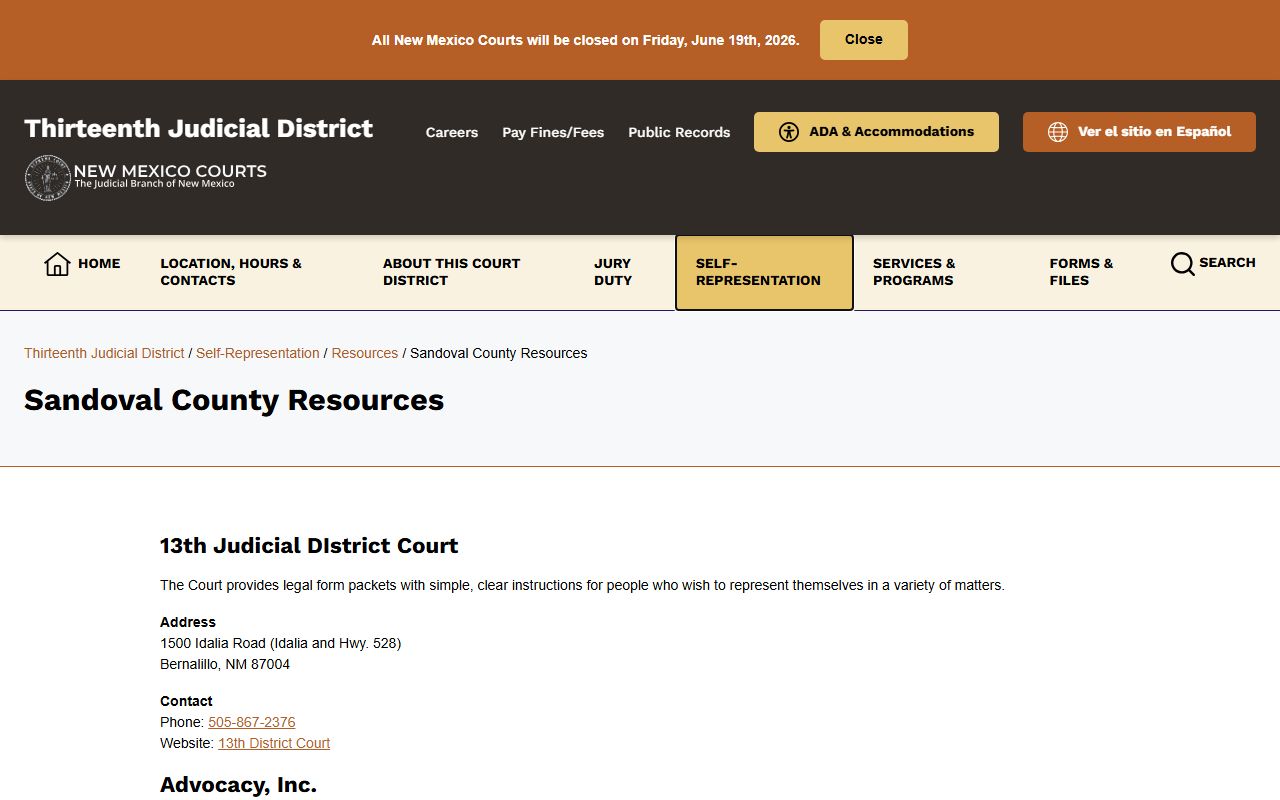The image size is (1280, 800).
Task: Click Resources breadcrumb link
Action: tap(365, 353)
